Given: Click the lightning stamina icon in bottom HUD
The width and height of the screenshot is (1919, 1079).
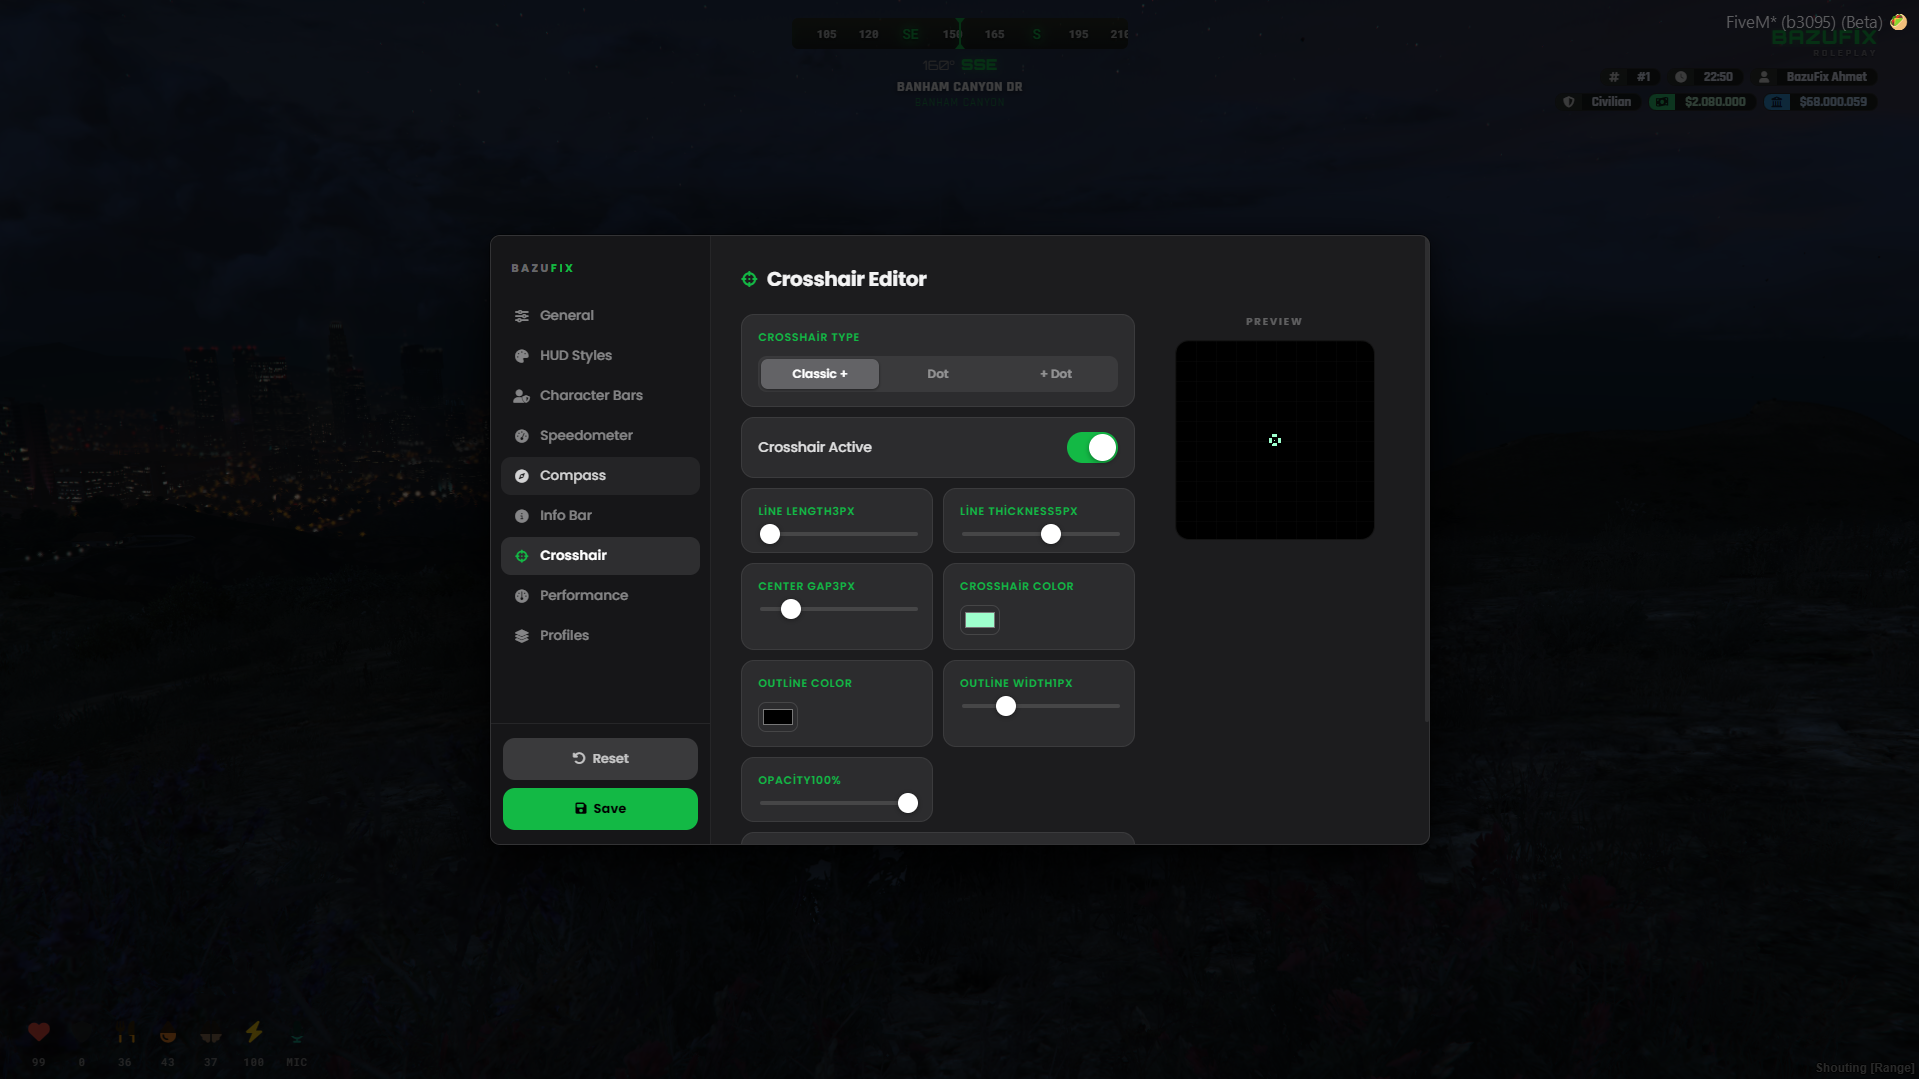Looking at the screenshot, I should click(x=254, y=1031).
